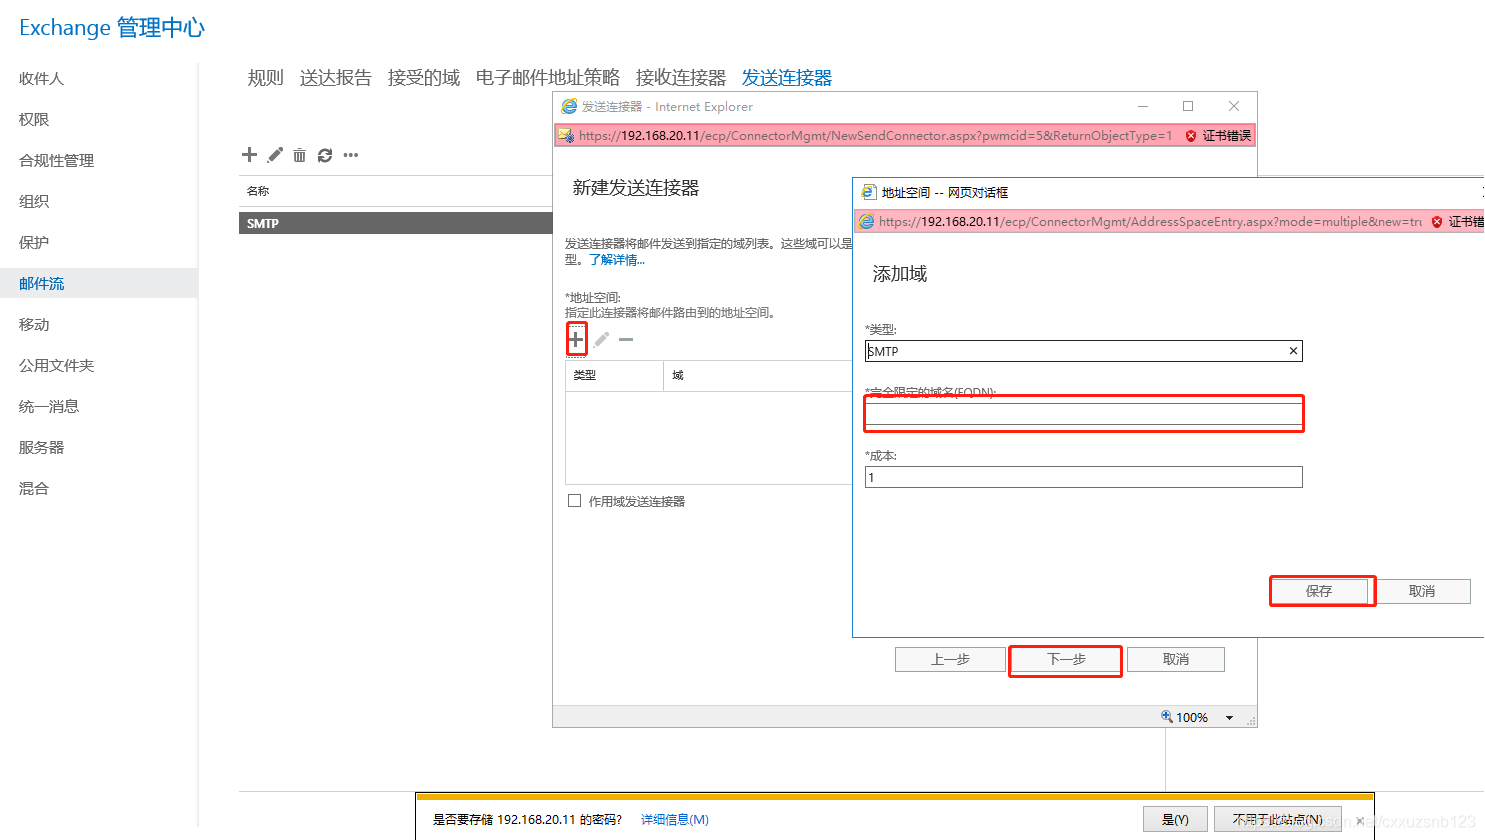Click the zoom magnifier icon at 100%
The height and width of the screenshot is (840, 1485).
pos(1167,717)
